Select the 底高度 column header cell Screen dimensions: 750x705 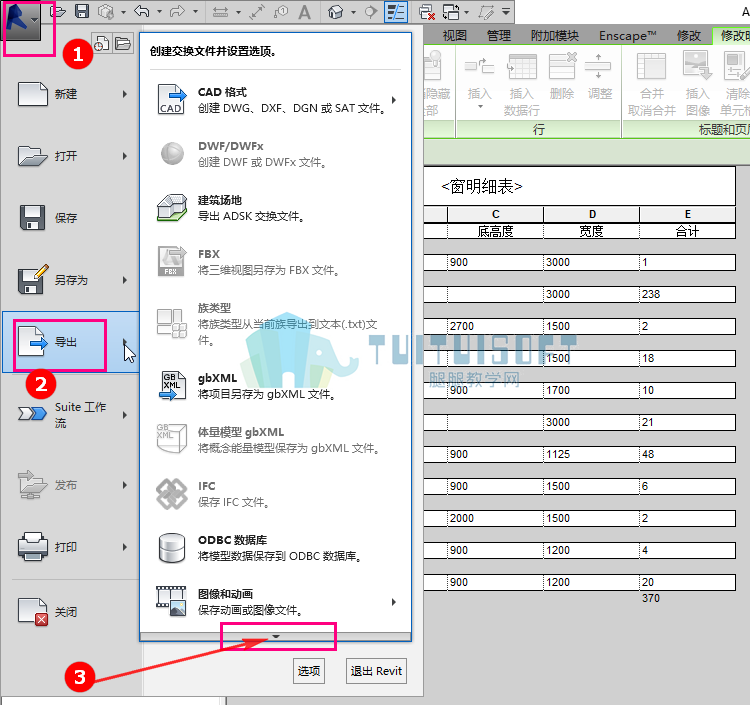pyautogui.click(x=496, y=231)
